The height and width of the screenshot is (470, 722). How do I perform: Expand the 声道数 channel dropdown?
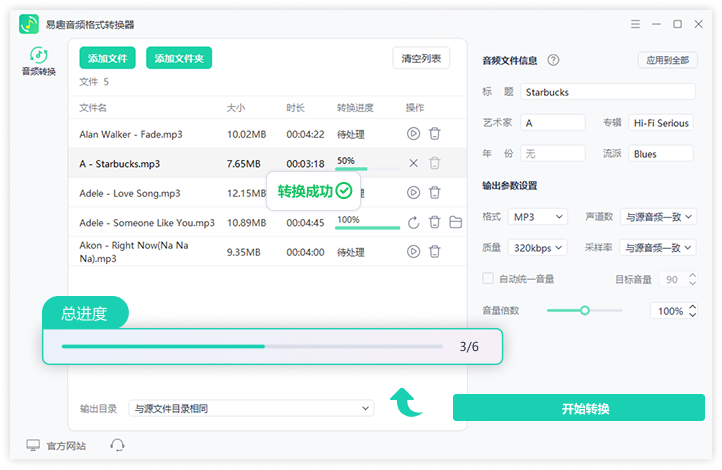coord(659,216)
